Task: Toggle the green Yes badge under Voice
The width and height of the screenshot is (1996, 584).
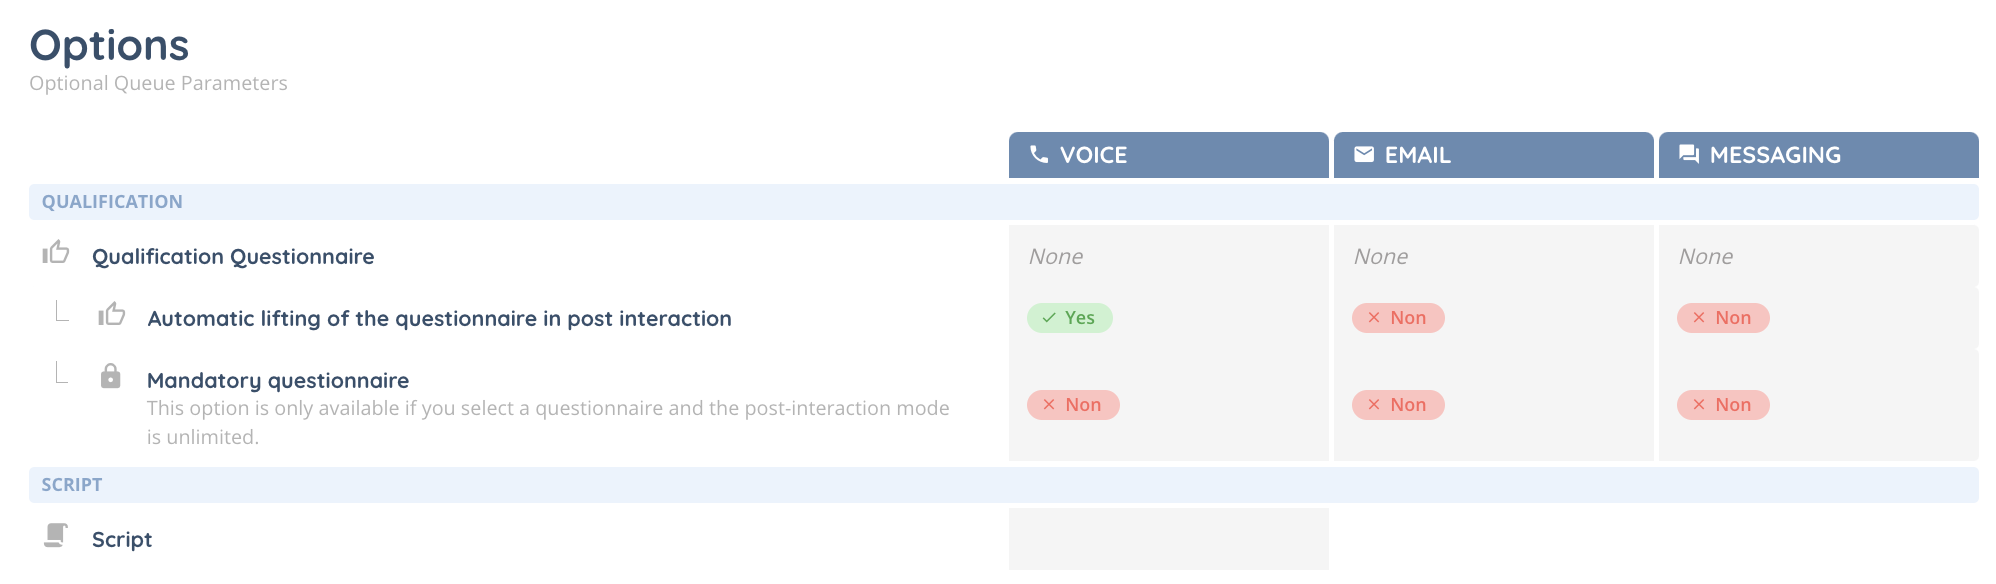Action: (x=1069, y=318)
